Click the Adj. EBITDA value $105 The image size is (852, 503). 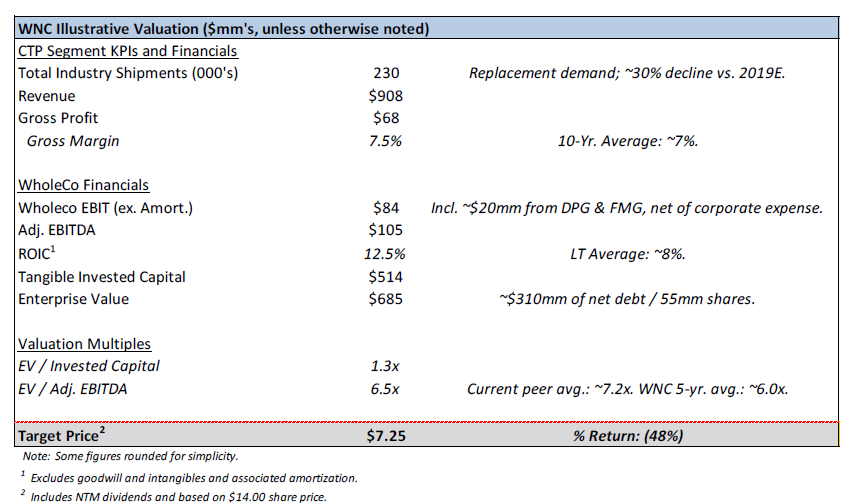tap(386, 230)
